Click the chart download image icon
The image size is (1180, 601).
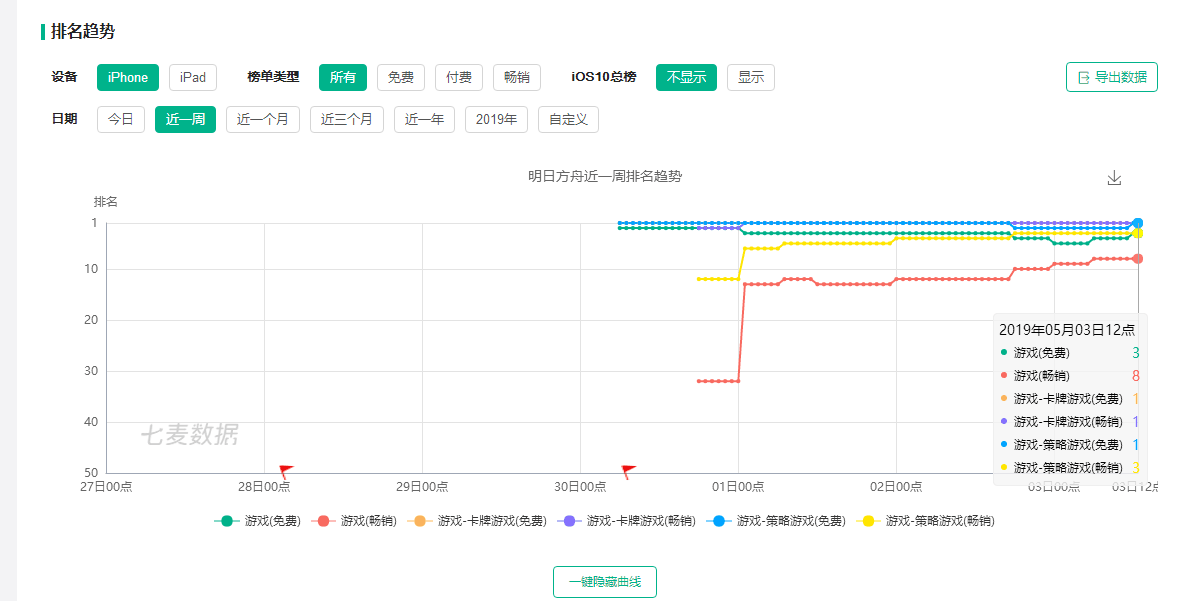tap(1114, 178)
